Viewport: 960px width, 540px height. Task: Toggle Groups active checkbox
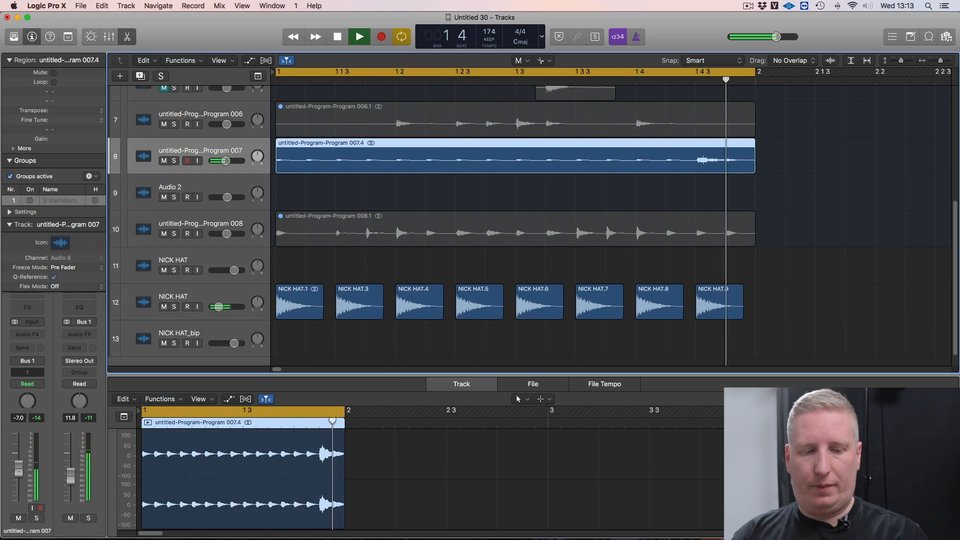10,176
